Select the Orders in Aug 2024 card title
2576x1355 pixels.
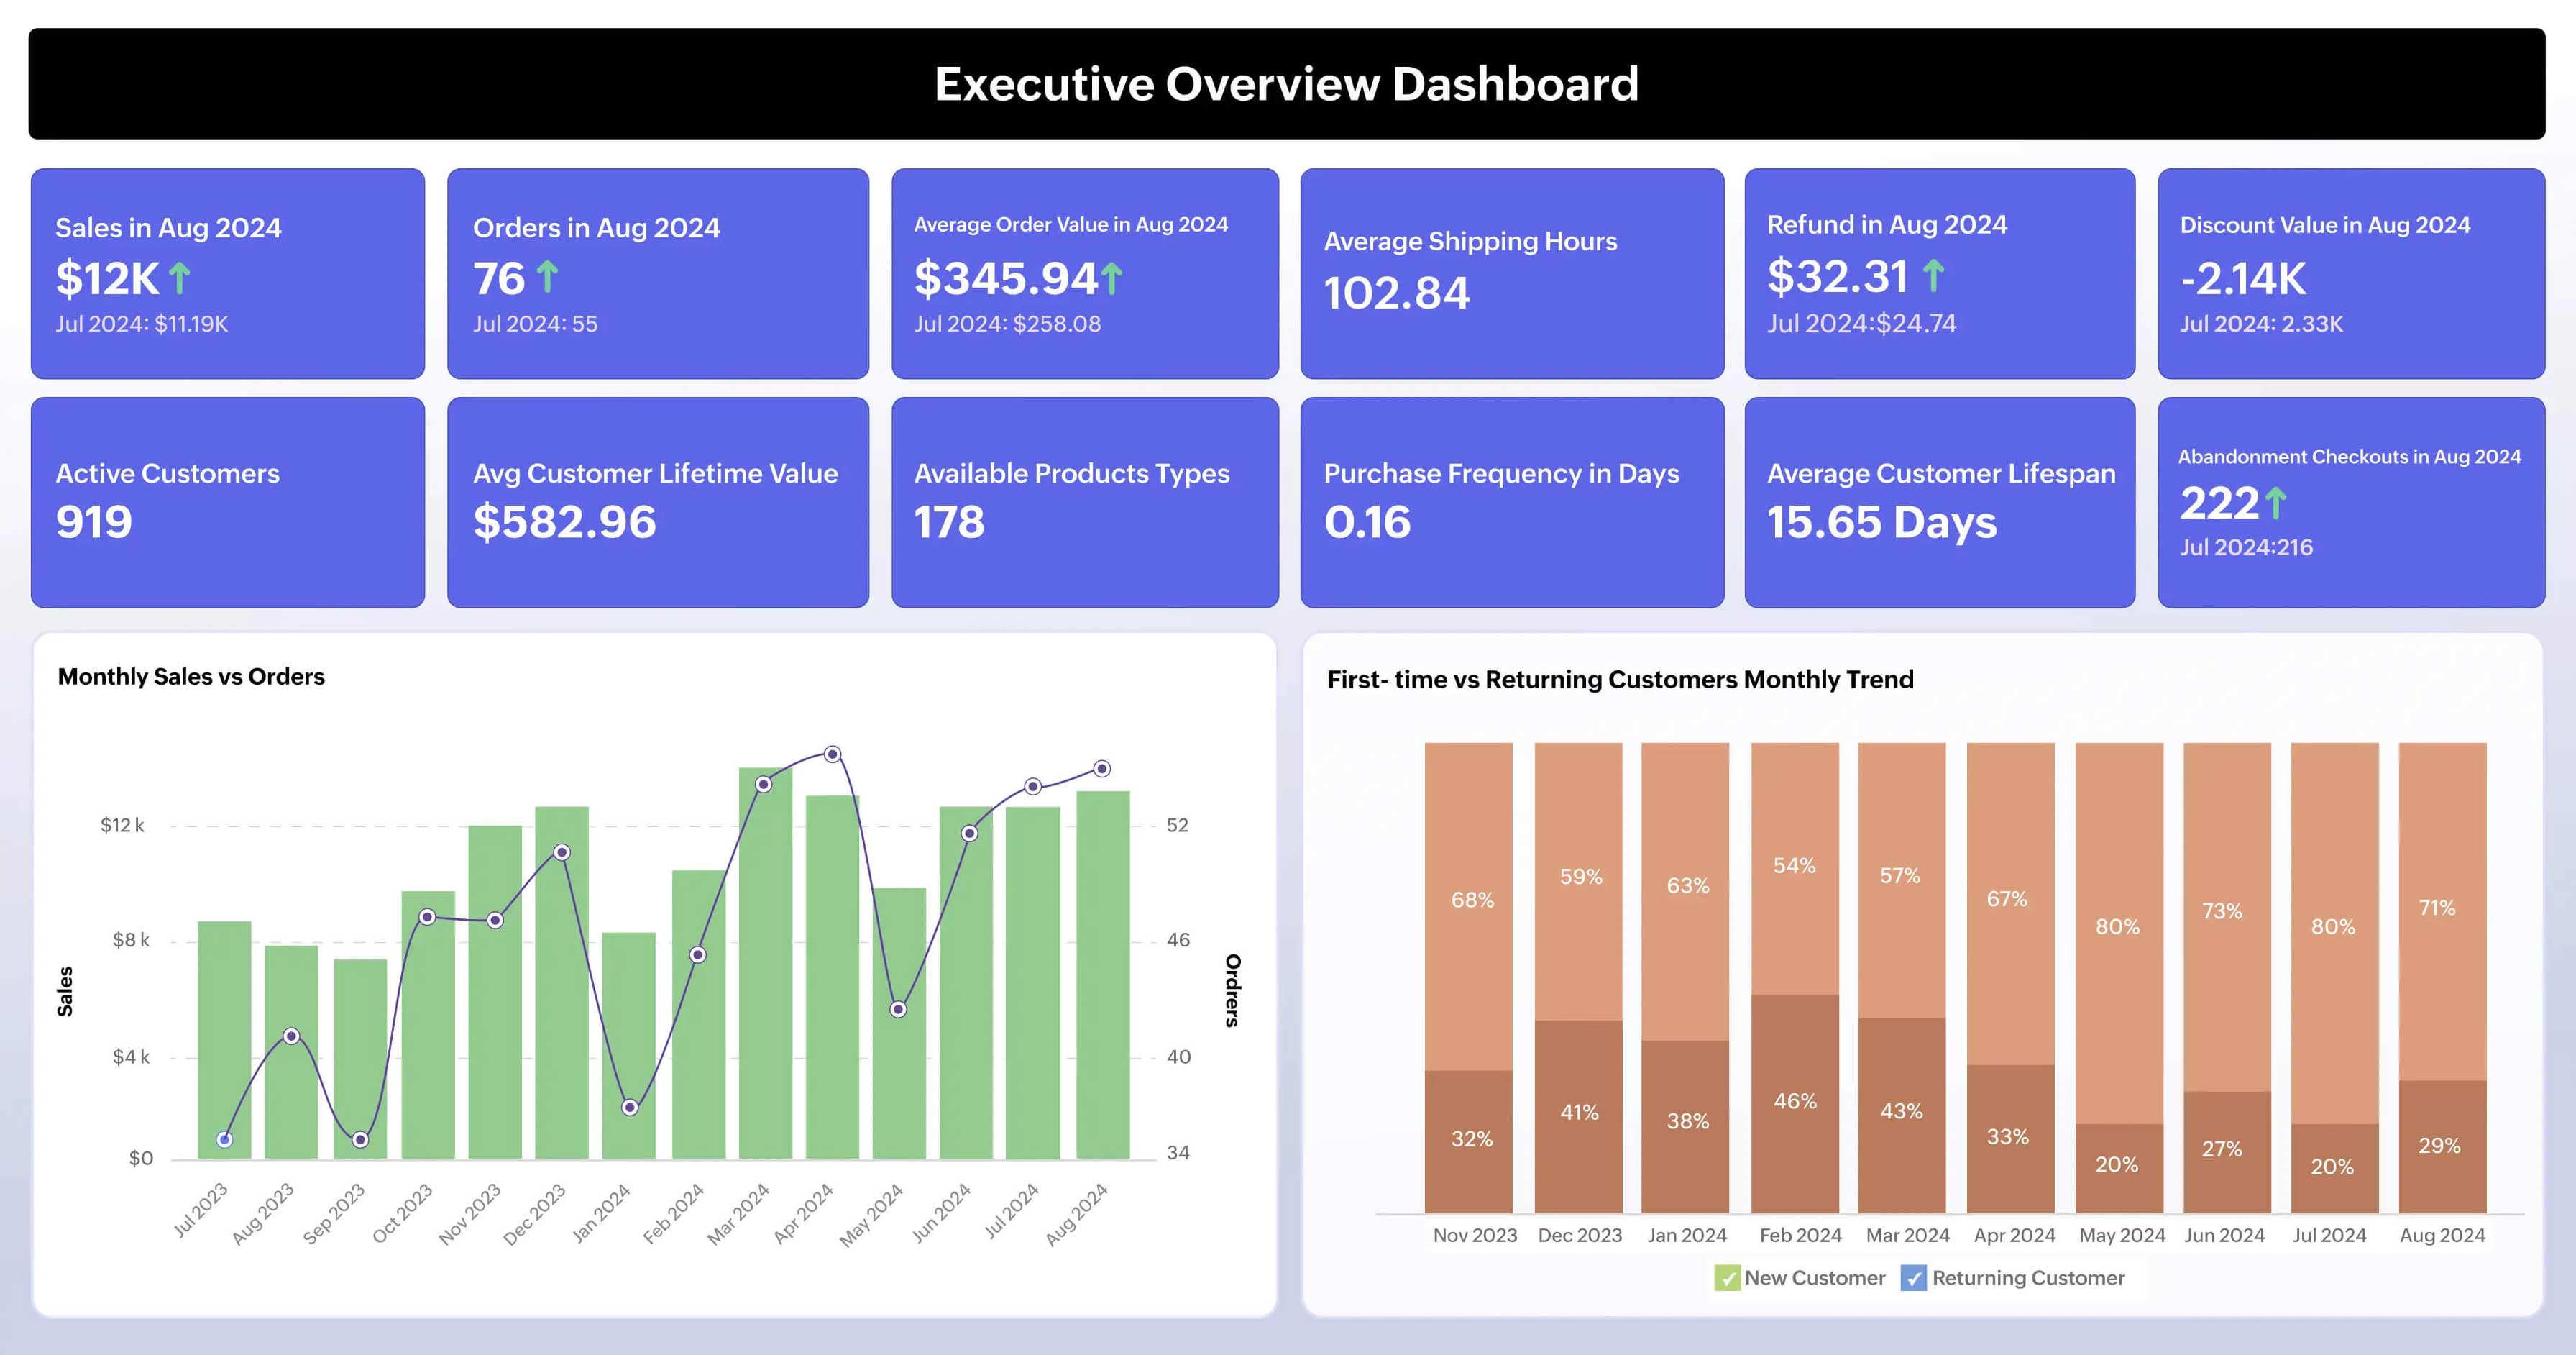pos(596,228)
